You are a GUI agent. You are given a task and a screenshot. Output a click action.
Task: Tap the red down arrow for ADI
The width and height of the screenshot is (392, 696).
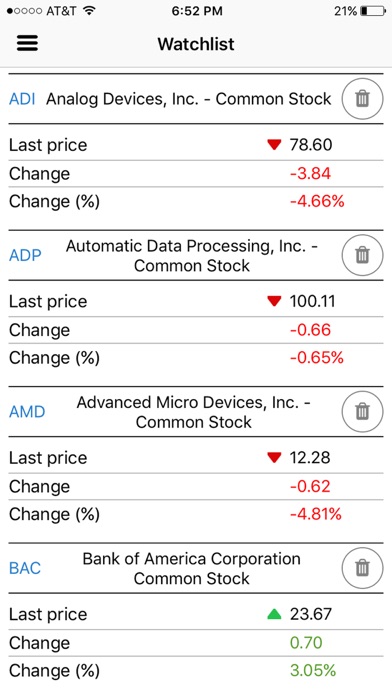pos(274,145)
